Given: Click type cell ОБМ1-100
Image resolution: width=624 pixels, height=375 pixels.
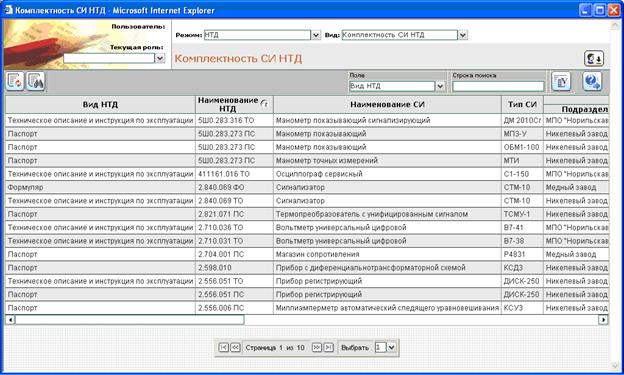Looking at the screenshot, I should (522, 147).
